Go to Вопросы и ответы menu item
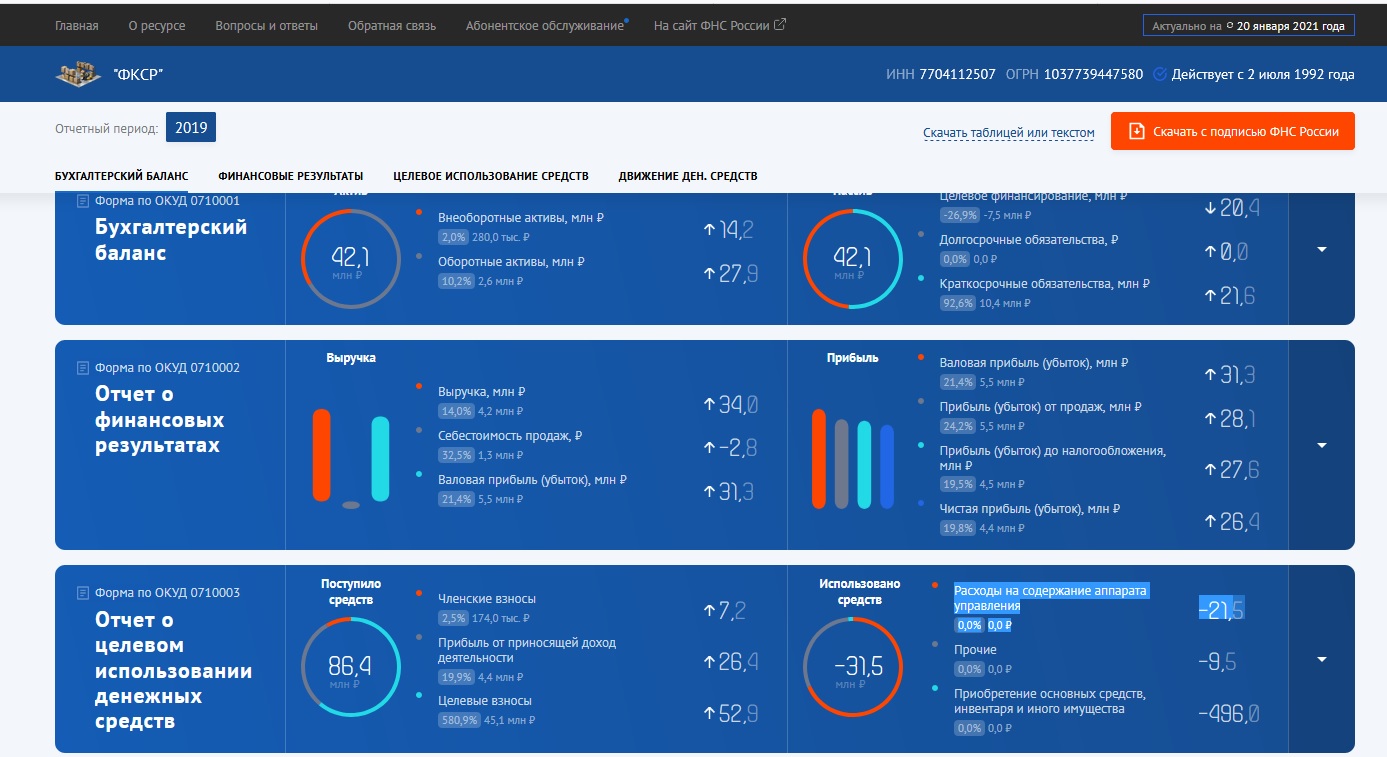1387x757 pixels. [x=266, y=26]
